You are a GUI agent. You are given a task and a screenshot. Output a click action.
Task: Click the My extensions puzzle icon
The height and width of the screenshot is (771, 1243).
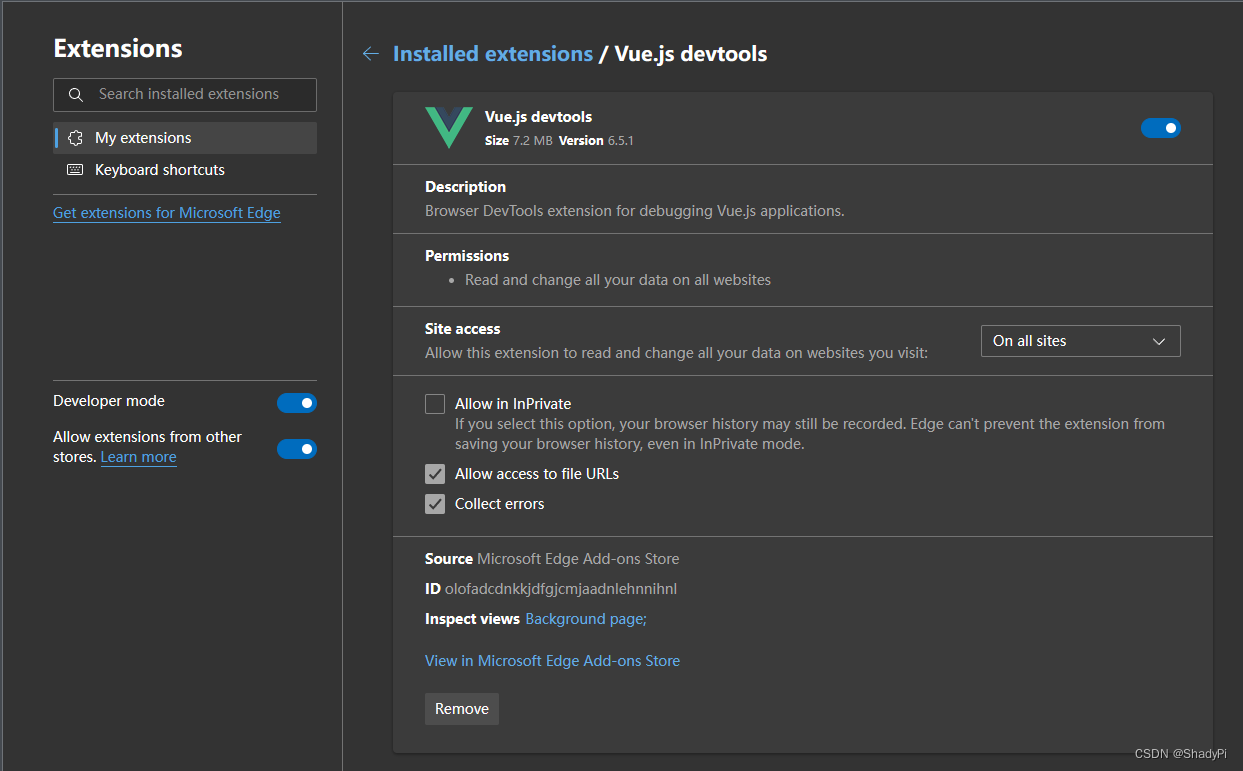(76, 138)
